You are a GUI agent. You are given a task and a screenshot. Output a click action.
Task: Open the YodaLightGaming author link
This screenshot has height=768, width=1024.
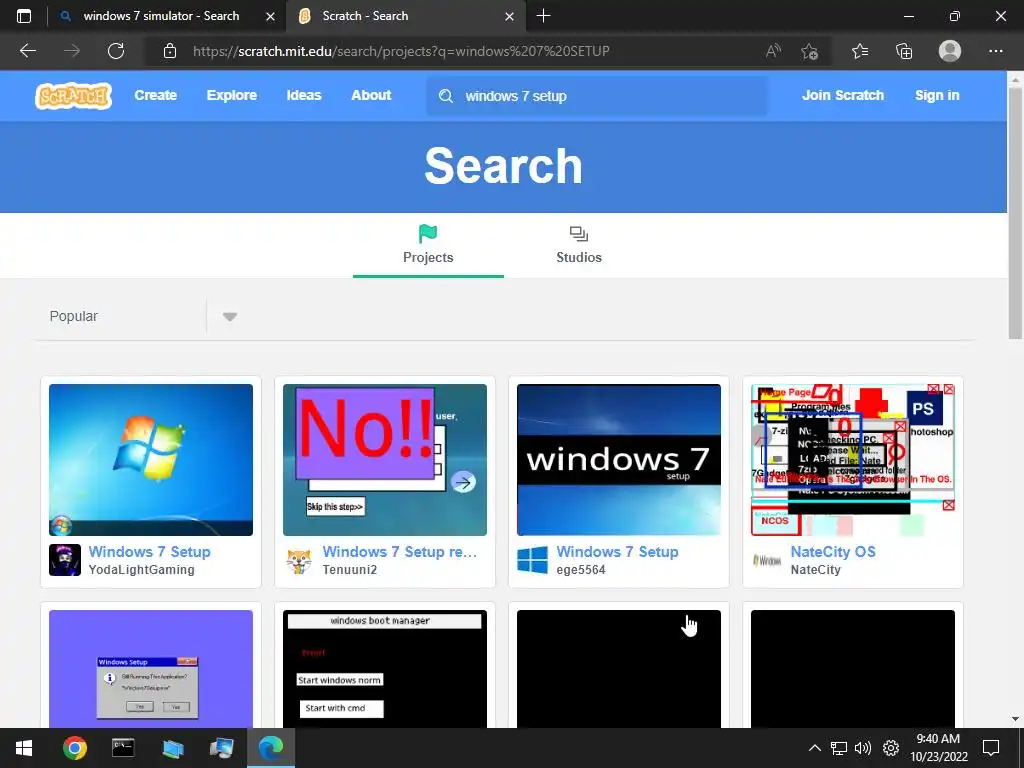coord(142,569)
